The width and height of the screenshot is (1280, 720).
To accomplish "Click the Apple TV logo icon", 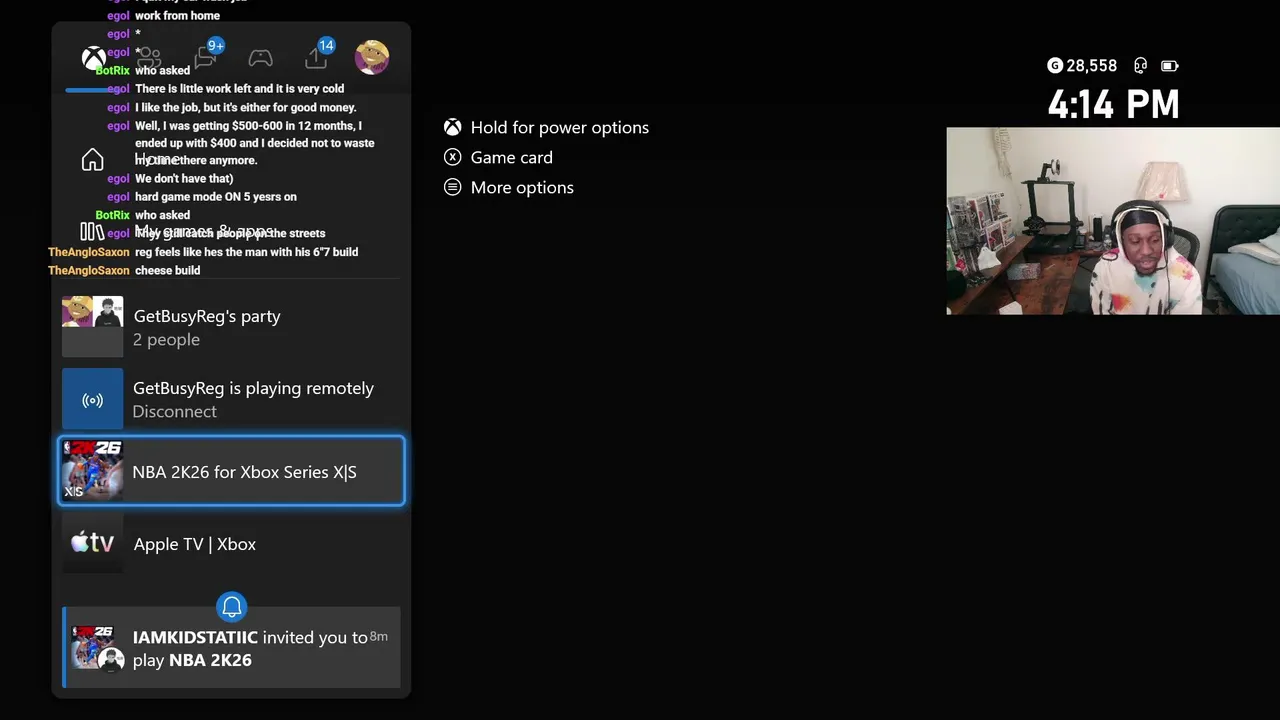I will pos(93,543).
